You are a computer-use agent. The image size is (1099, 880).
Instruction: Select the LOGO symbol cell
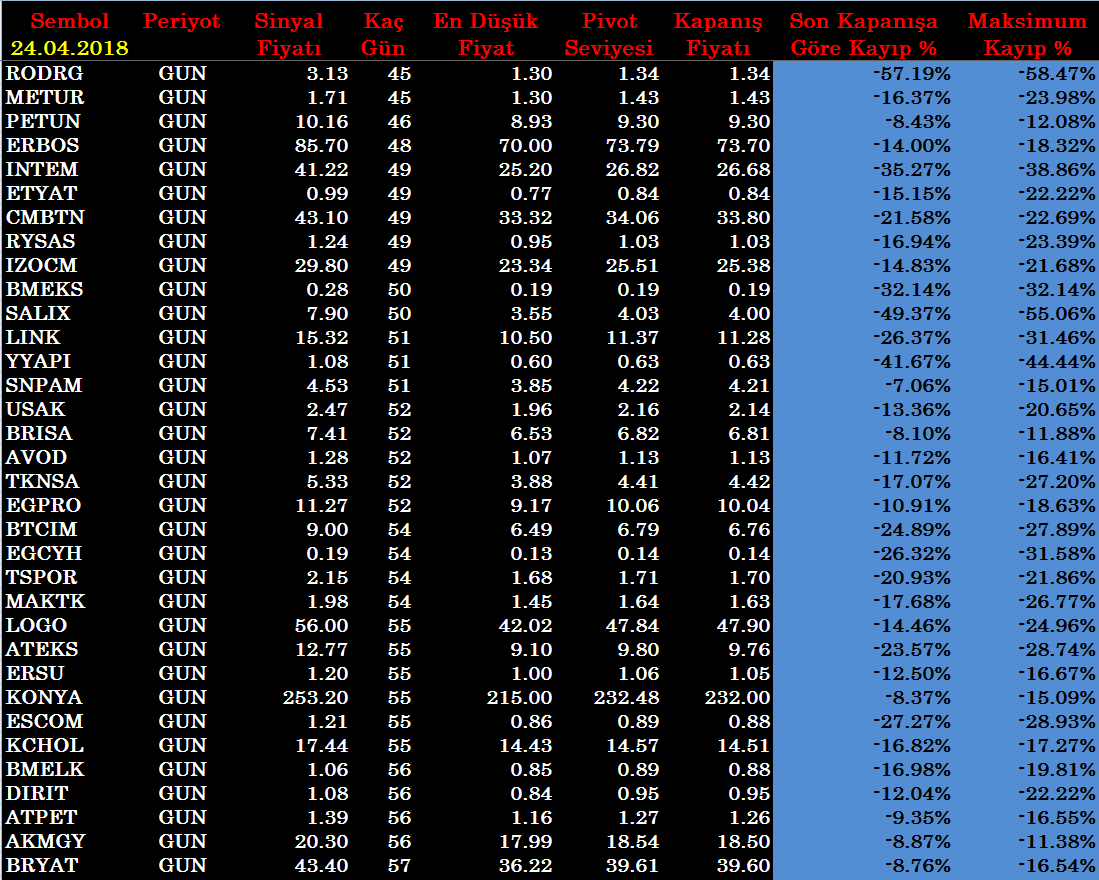[36, 625]
